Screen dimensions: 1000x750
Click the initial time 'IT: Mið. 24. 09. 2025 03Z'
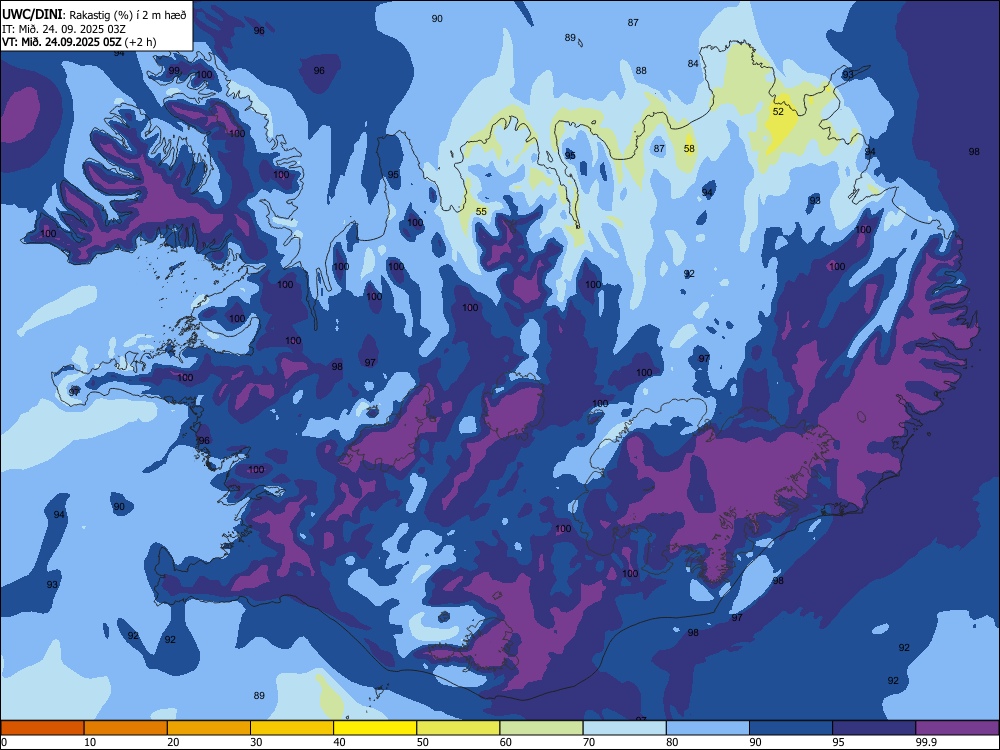point(64,29)
